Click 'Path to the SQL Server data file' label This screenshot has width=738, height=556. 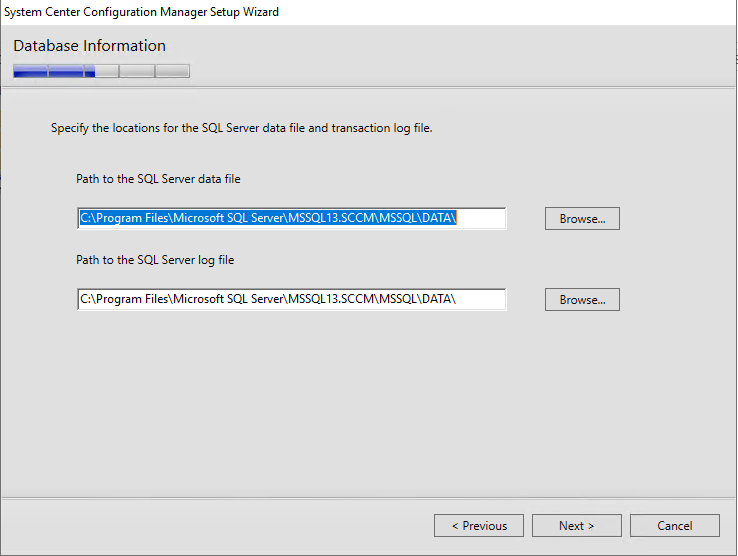pyautogui.click(x=158, y=179)
